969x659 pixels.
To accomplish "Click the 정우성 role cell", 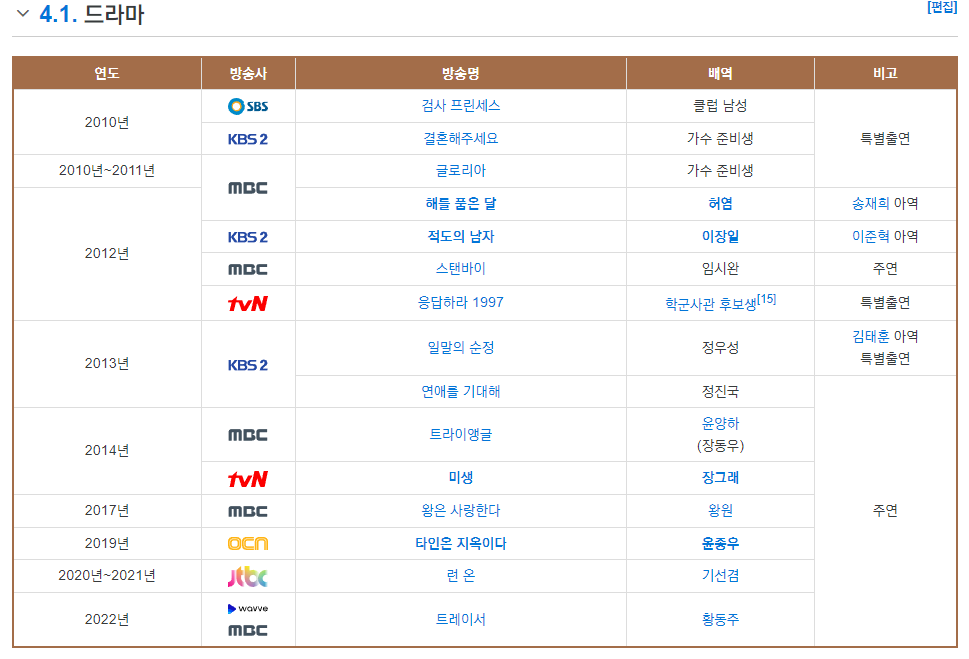I will pos(721,347).
